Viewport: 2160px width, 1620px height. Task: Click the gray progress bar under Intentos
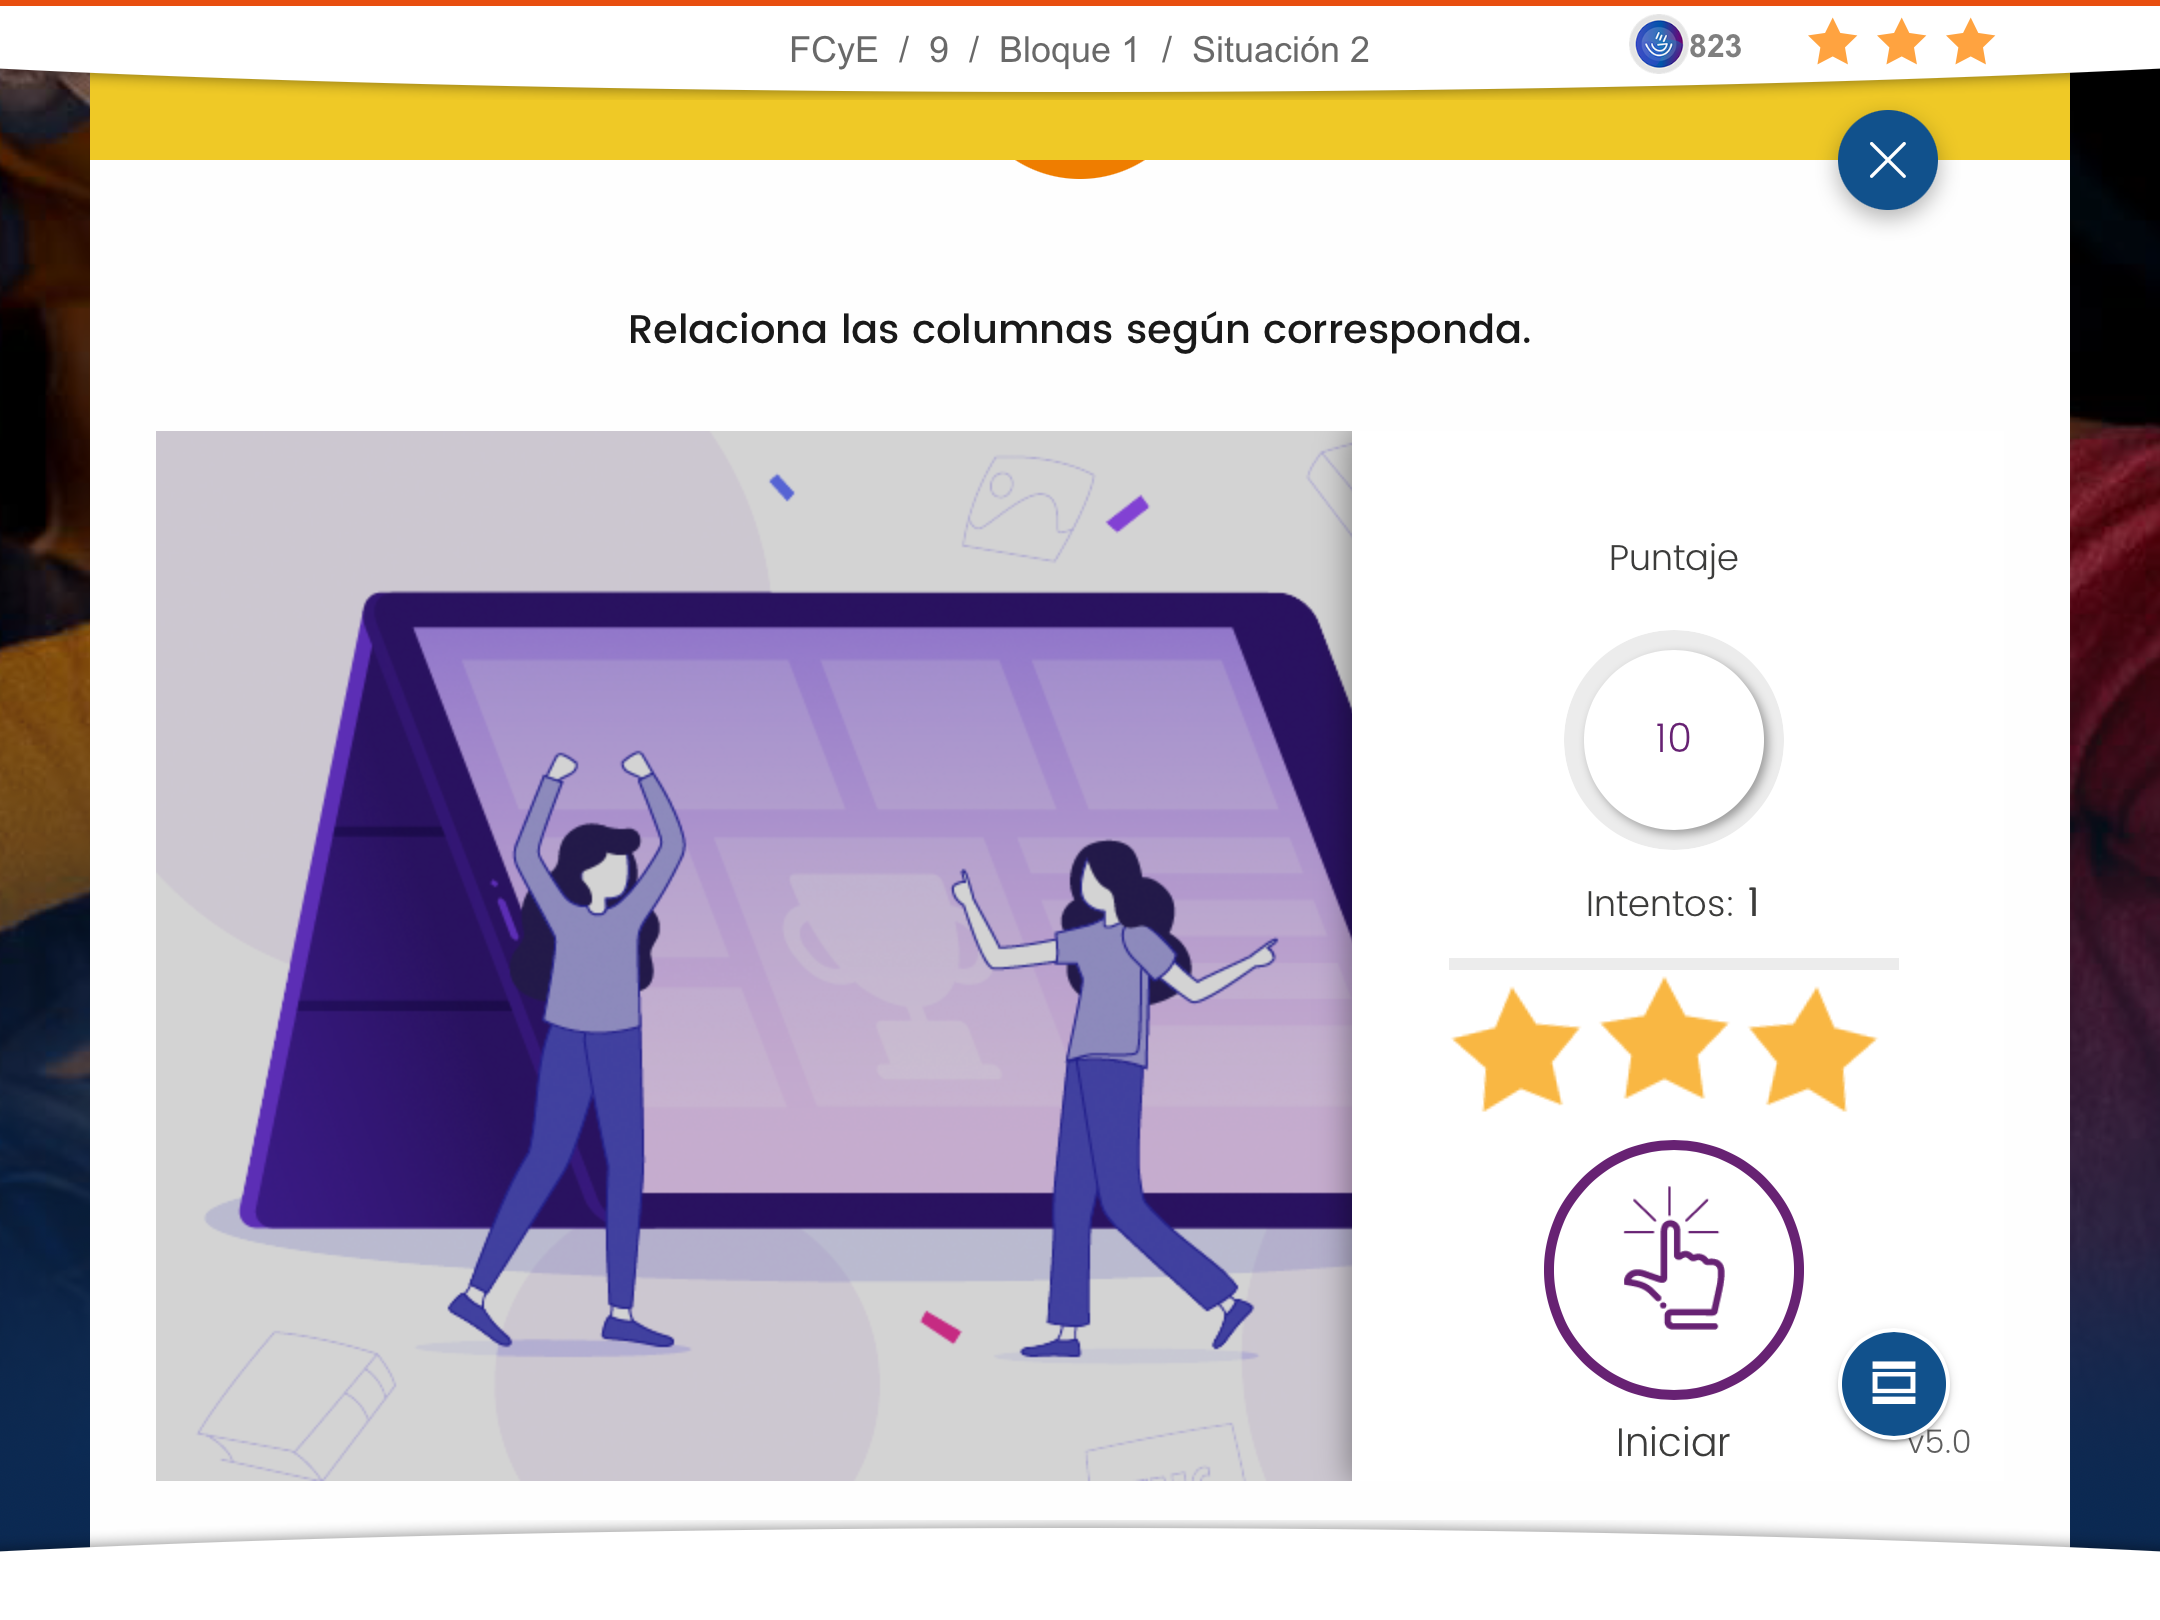click(1673, 964)
